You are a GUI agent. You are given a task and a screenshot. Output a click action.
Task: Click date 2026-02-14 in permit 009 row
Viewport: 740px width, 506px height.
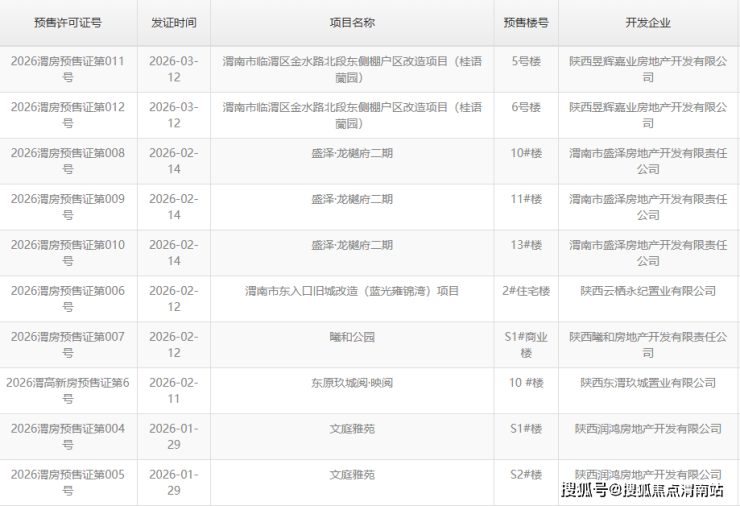pos(174,207)
